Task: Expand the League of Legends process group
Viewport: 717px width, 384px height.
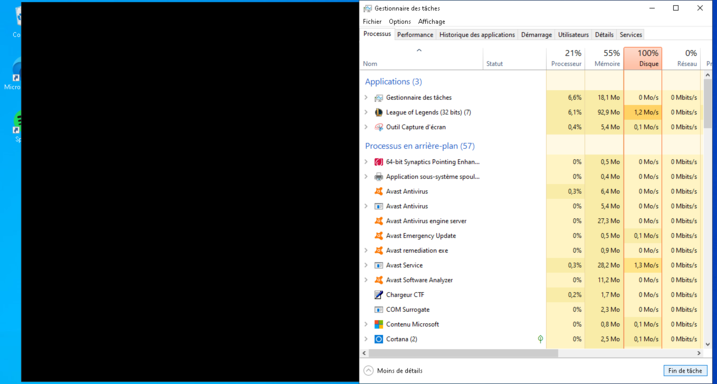Action: (366, 112)
